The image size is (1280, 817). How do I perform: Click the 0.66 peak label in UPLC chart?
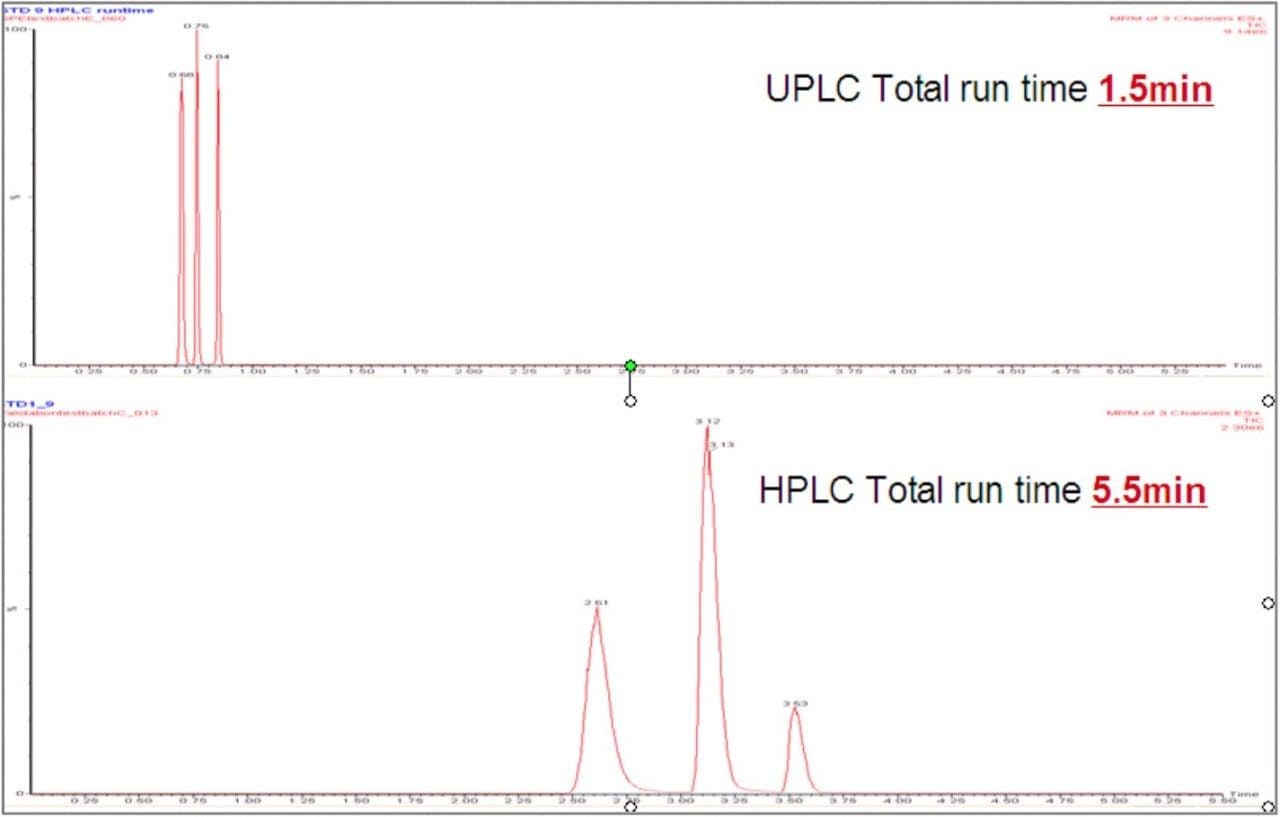pos(181,75)
